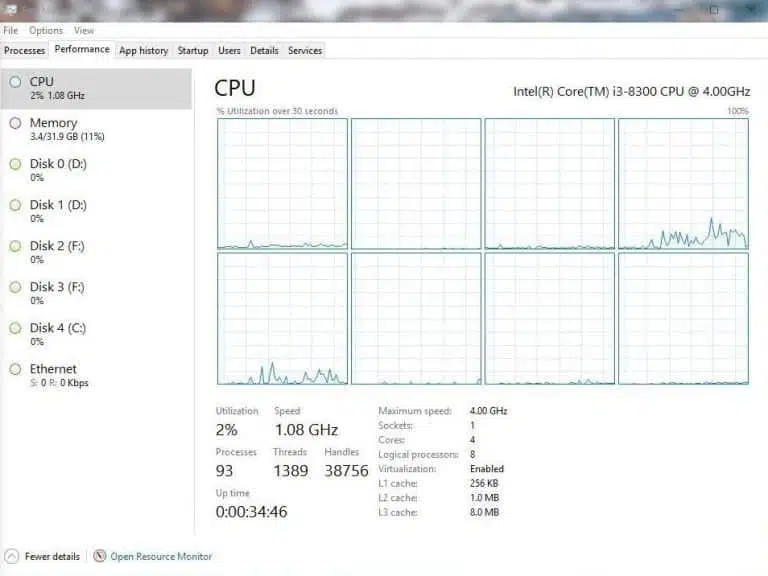Select the CPU circle icon in sidebar
Screen dimensions: 768x576
point(16,82)
